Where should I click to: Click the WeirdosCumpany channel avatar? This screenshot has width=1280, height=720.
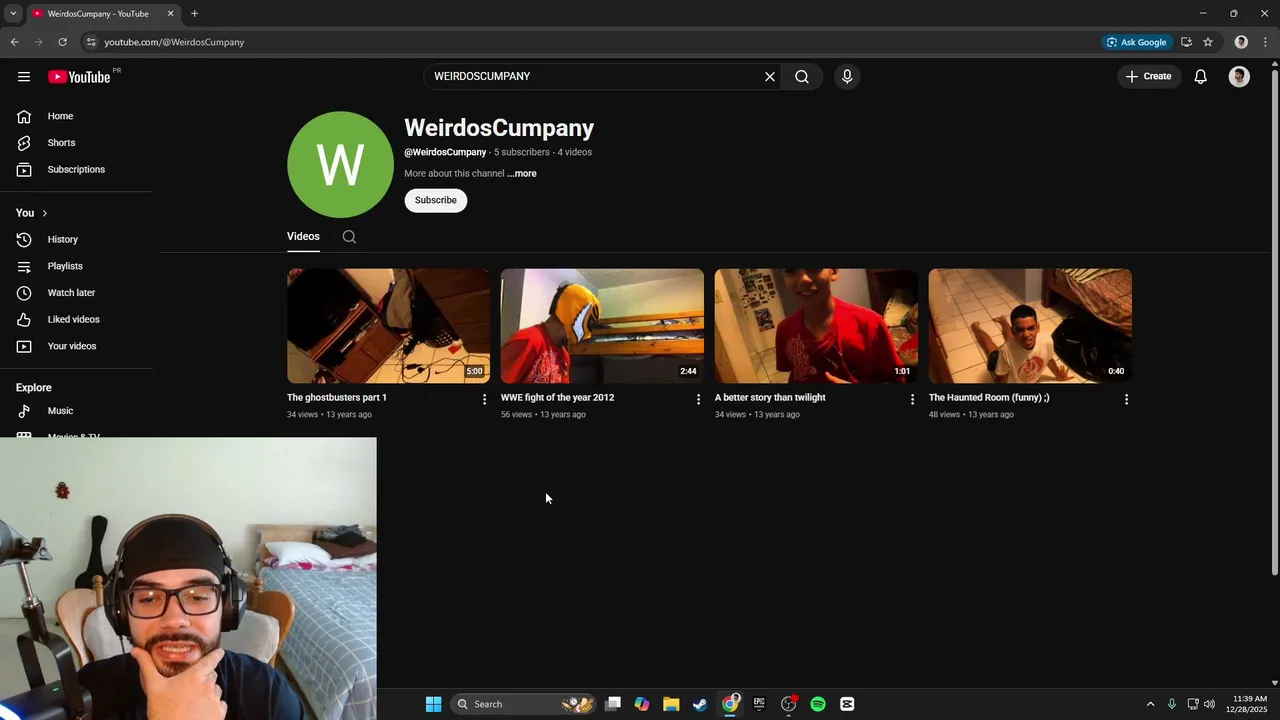point(340,165)
